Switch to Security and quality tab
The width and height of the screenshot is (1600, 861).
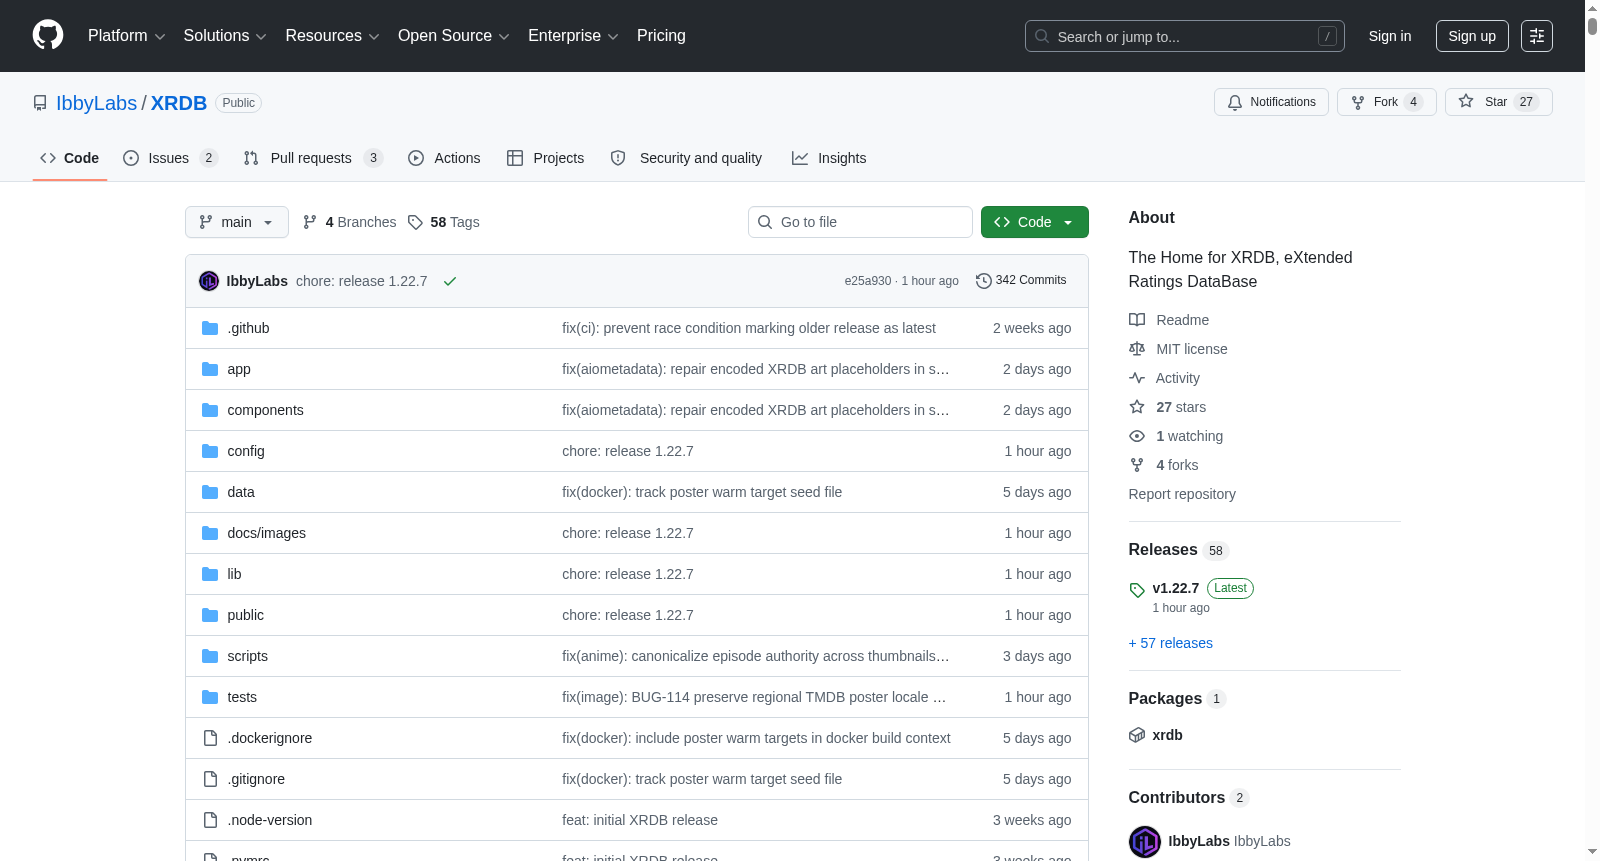(x=686, y=158)
